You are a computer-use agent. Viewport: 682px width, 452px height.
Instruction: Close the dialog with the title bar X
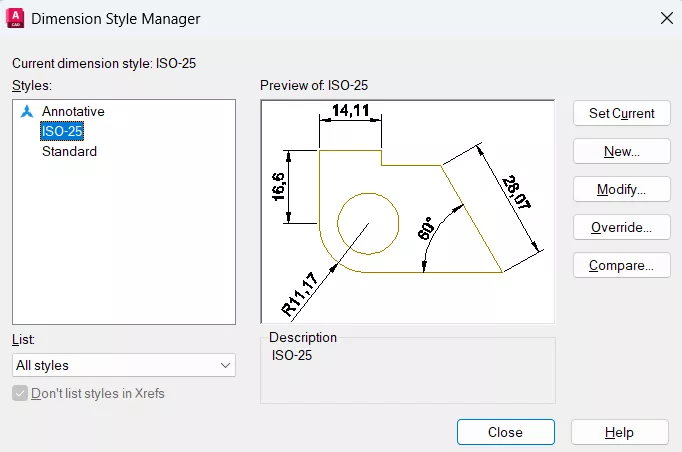tap(665, 17)
